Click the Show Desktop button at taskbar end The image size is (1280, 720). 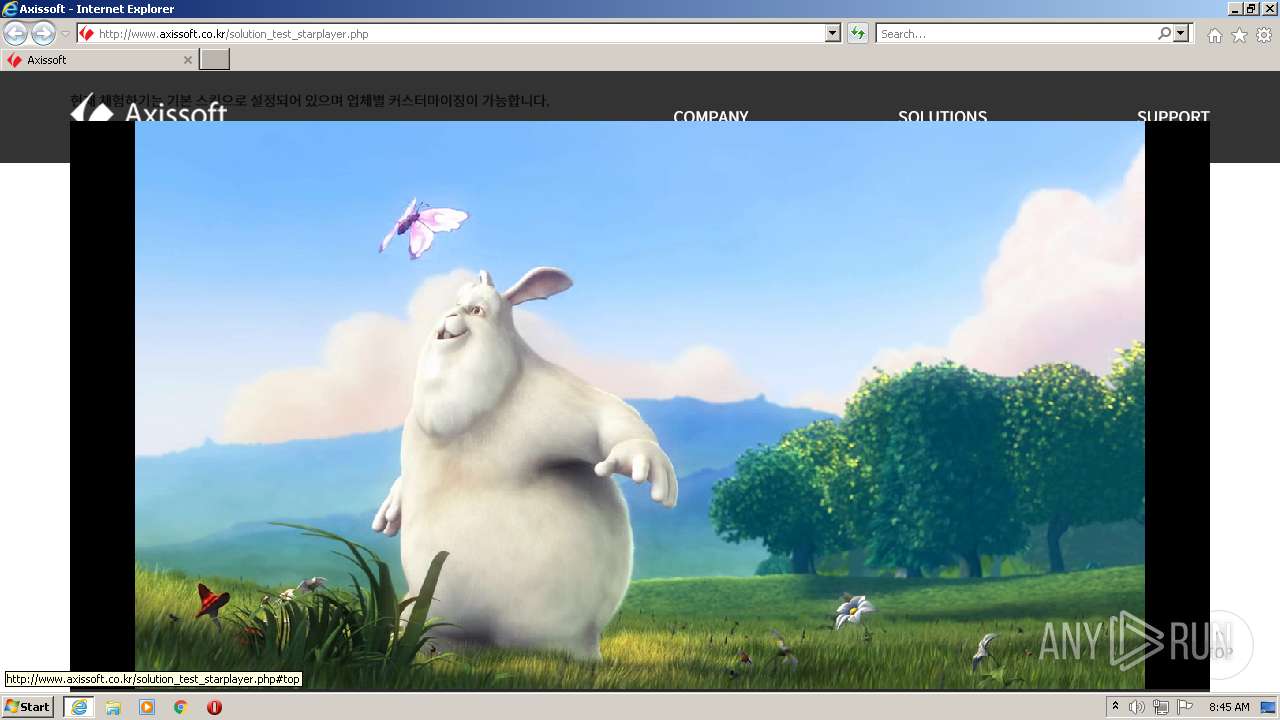(x=1270, y=707)
